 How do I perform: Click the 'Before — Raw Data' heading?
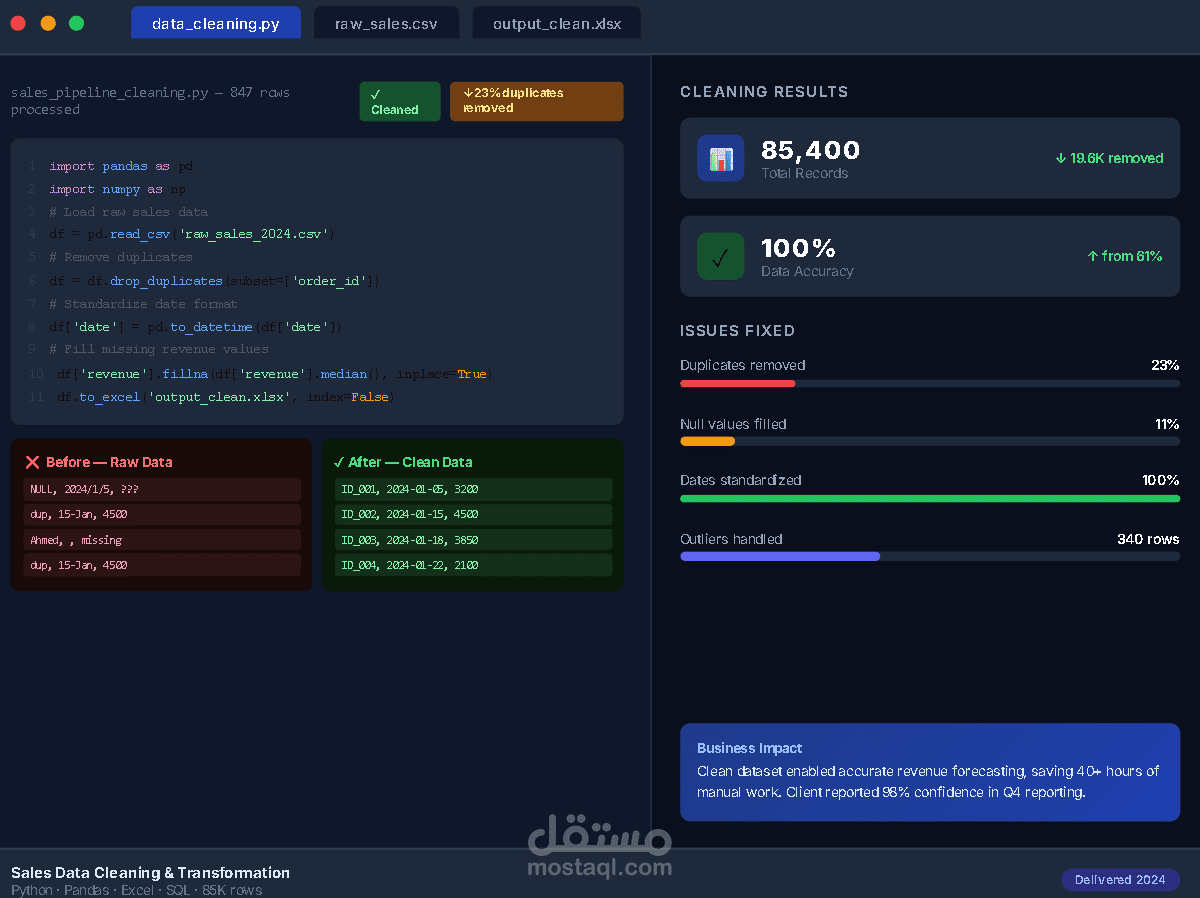(109, 462)
